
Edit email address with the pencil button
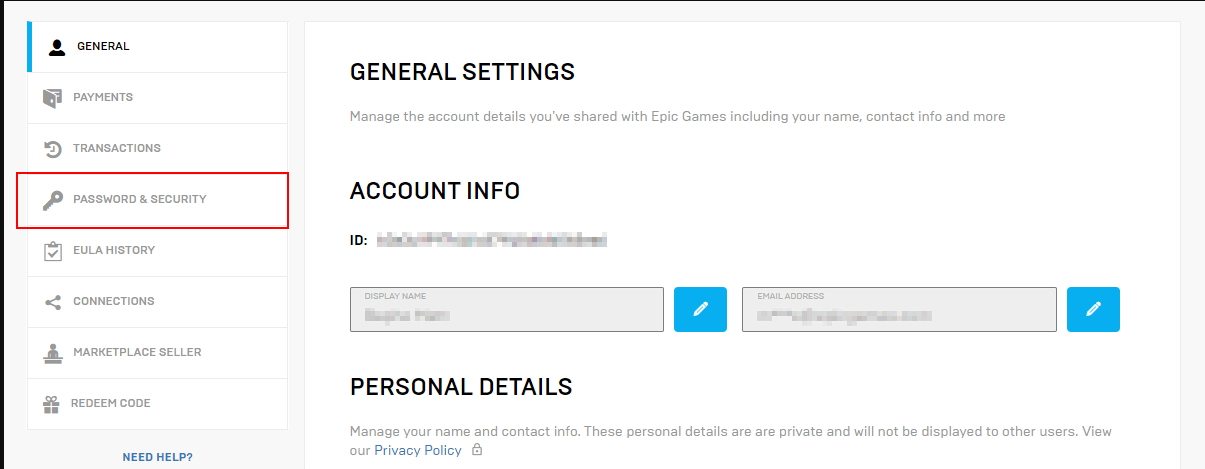[x=1094, y=309]
